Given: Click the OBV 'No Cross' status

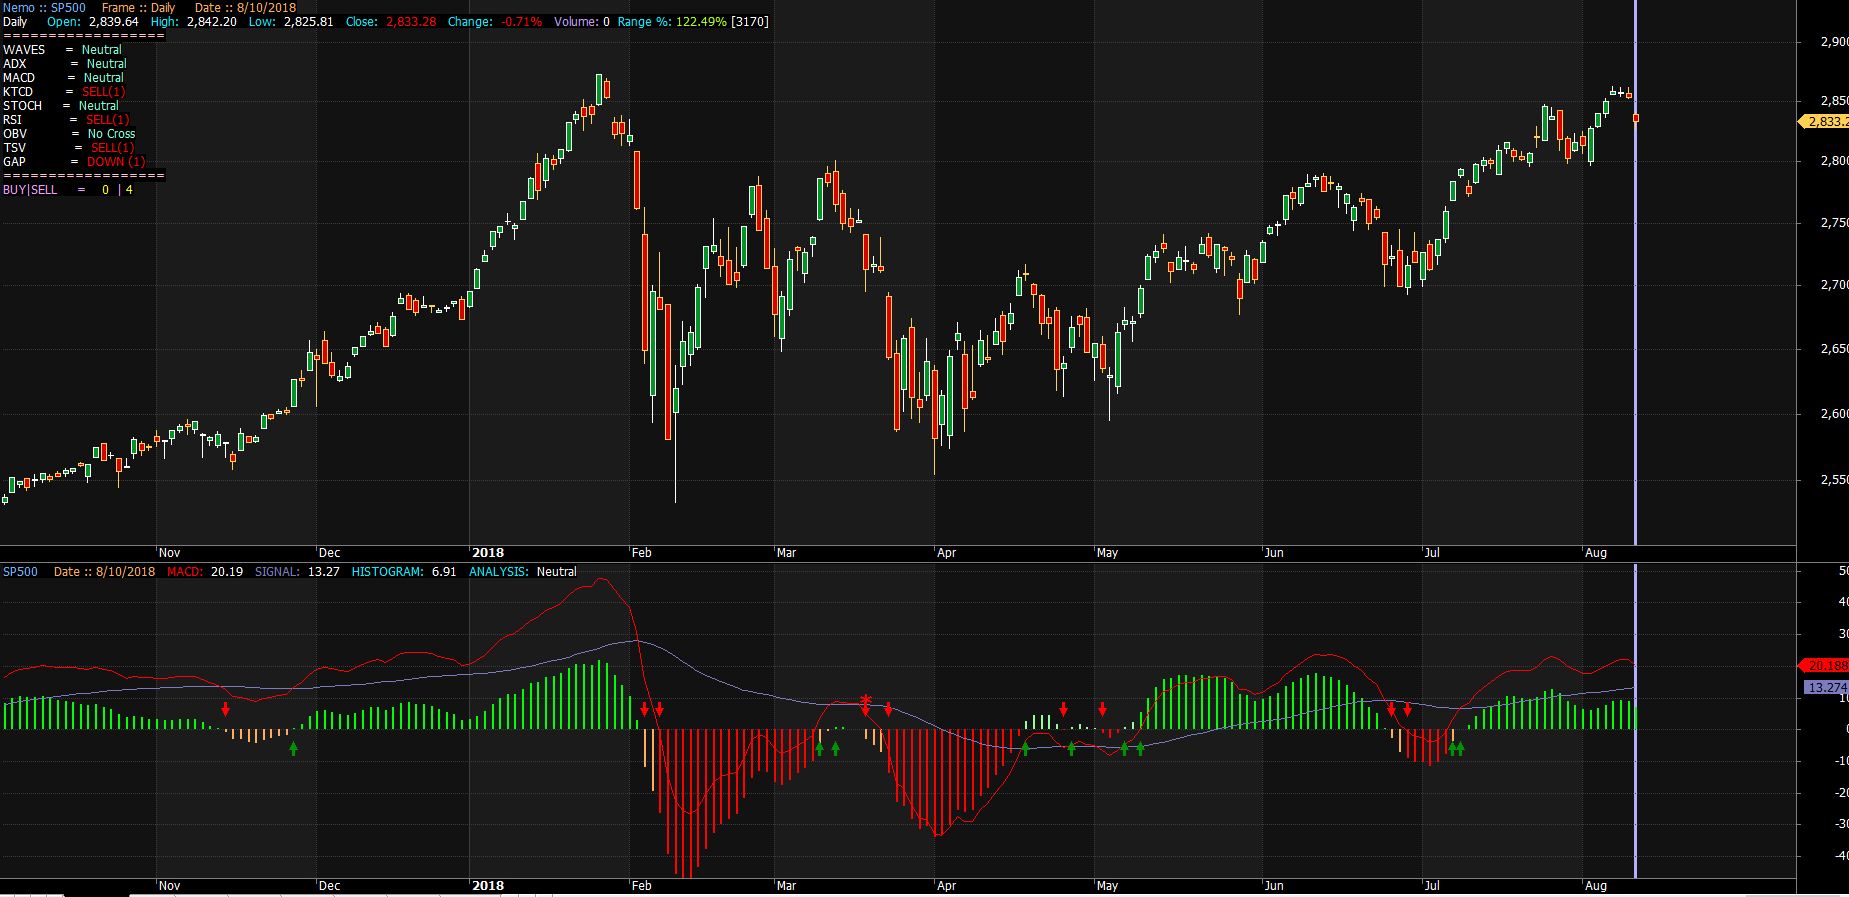Looking at the screenshot, I should coord(111,133).
